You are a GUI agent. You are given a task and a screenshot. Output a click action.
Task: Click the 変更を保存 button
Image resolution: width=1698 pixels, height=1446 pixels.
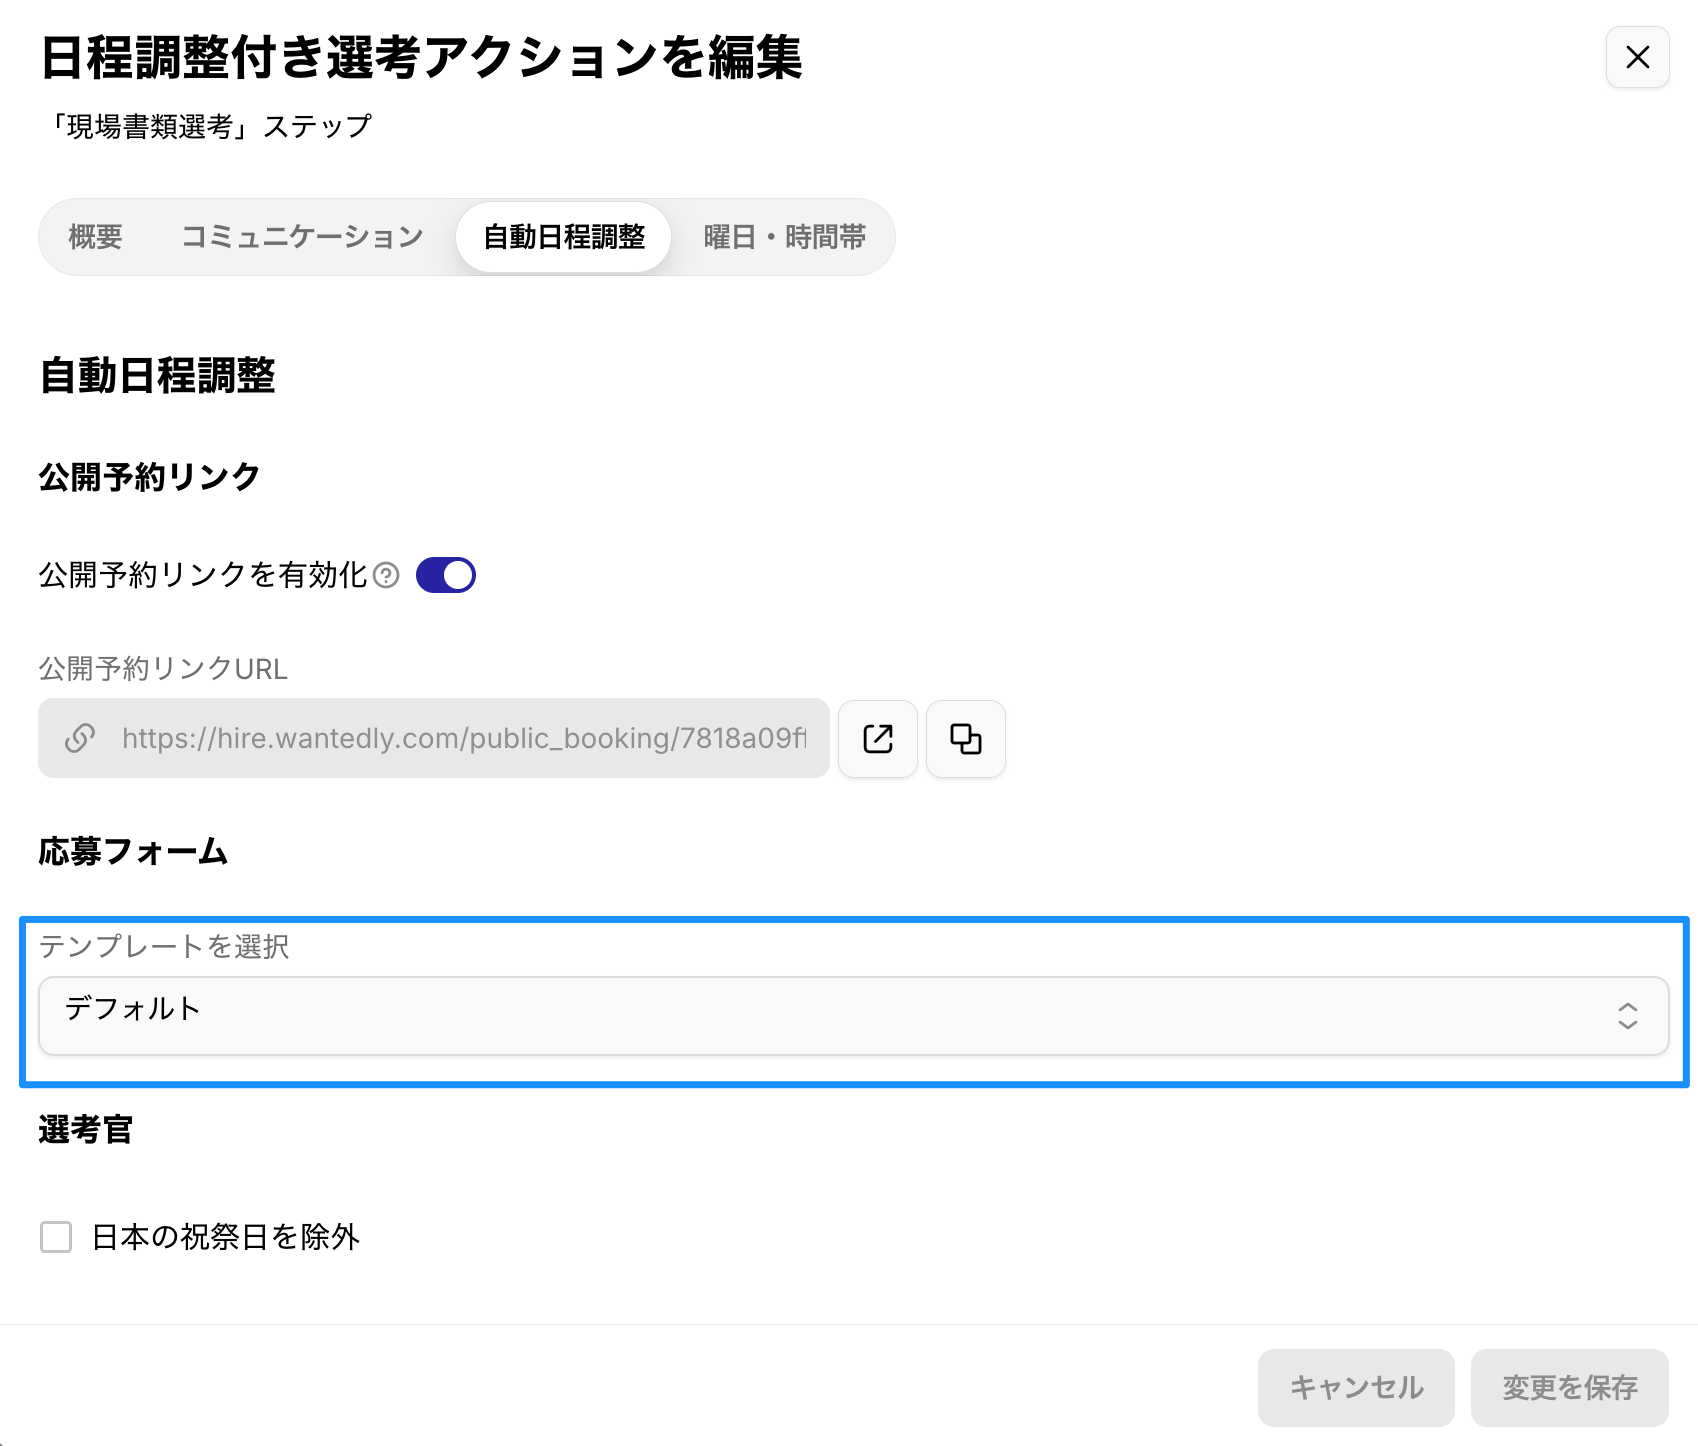[1569, 1387]
